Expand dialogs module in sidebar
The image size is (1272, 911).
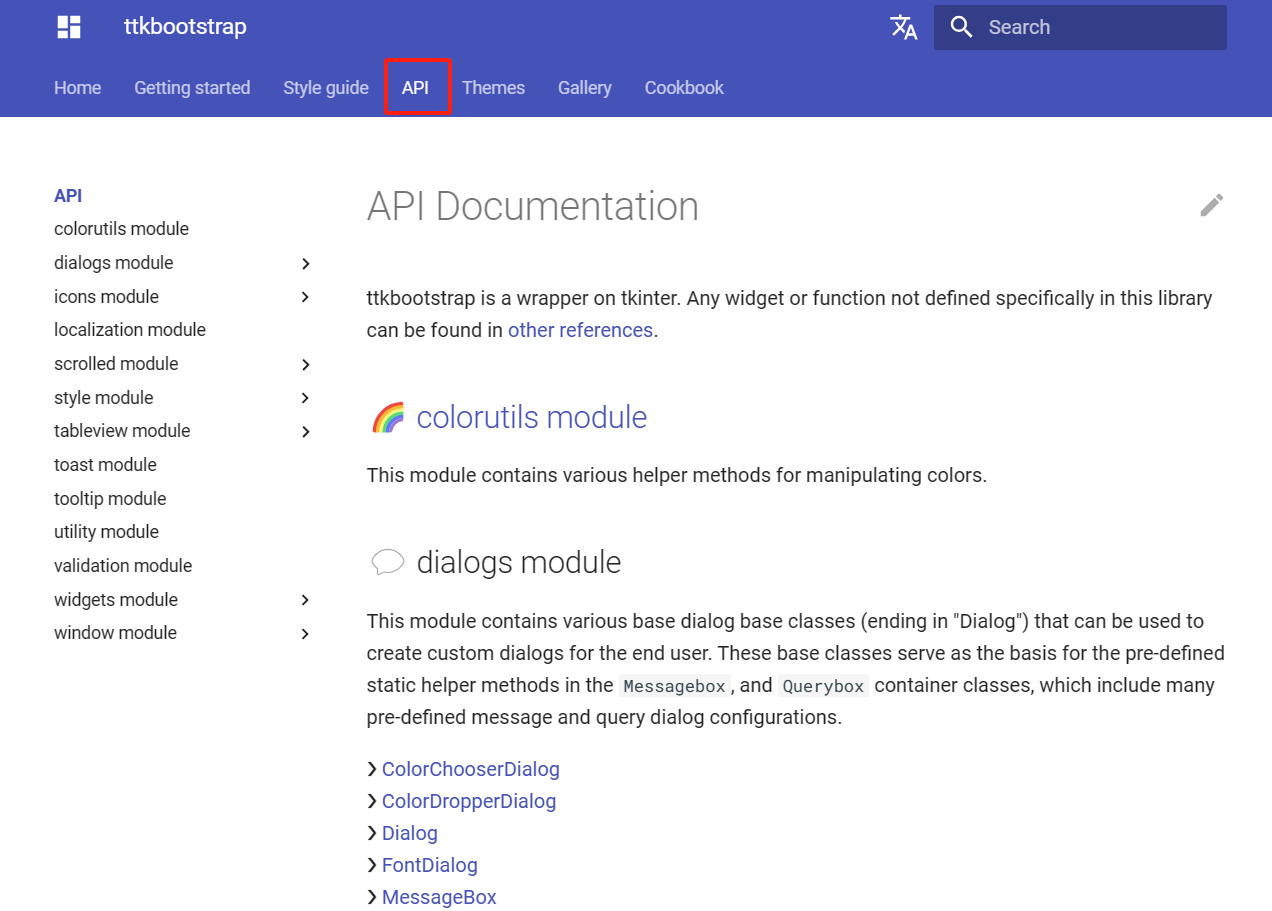(x=306, y=263)
